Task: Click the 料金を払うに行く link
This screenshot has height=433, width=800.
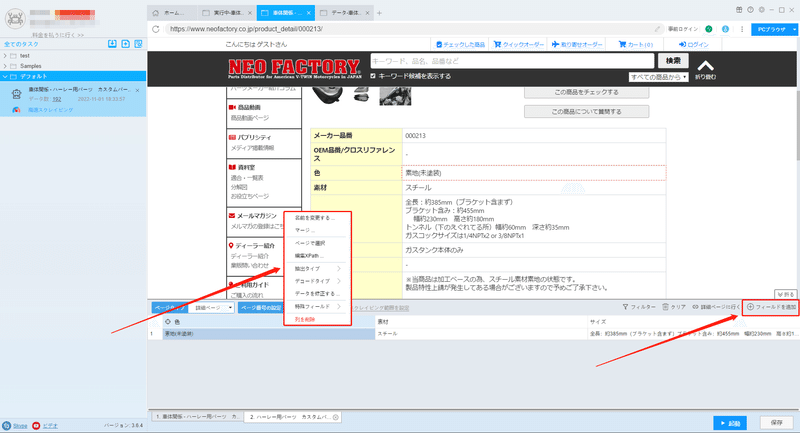Action: pos(58,35)
